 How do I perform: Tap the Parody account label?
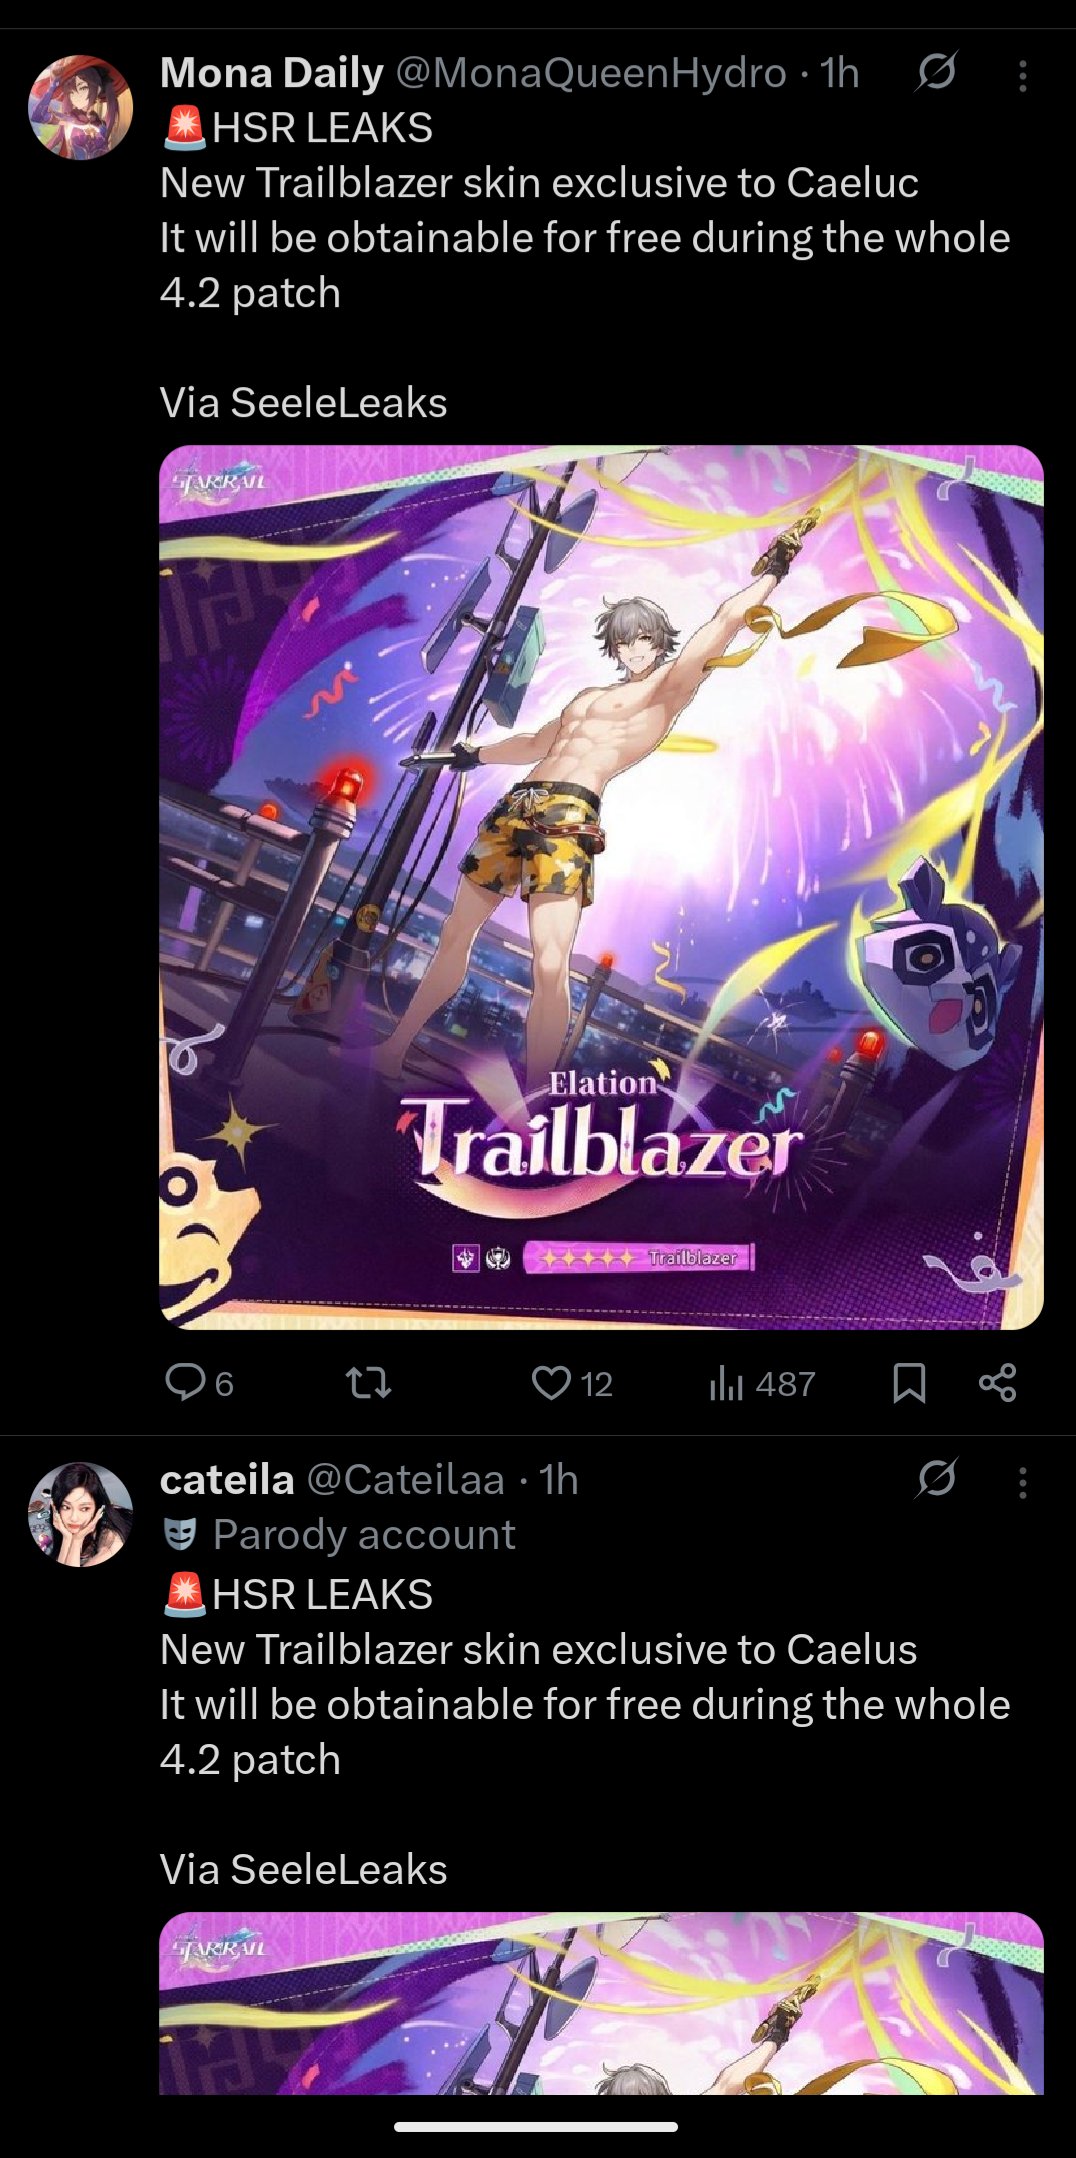pyautogui.click(x=339, y=1535)
